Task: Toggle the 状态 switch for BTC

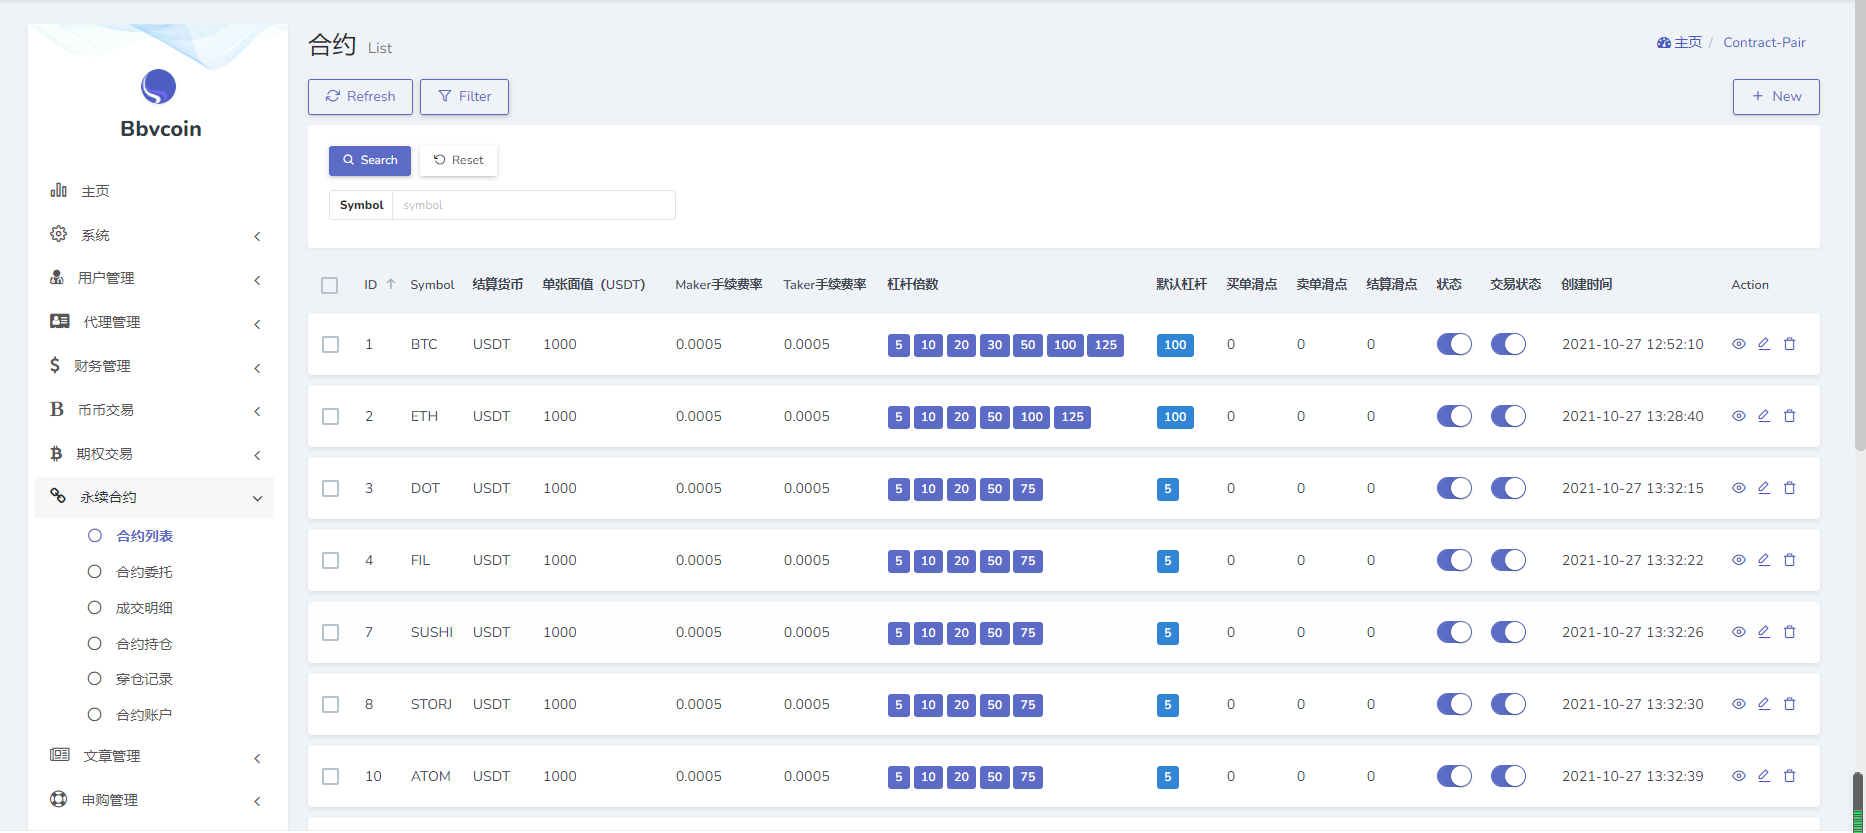Action: tap(1454, 344)
